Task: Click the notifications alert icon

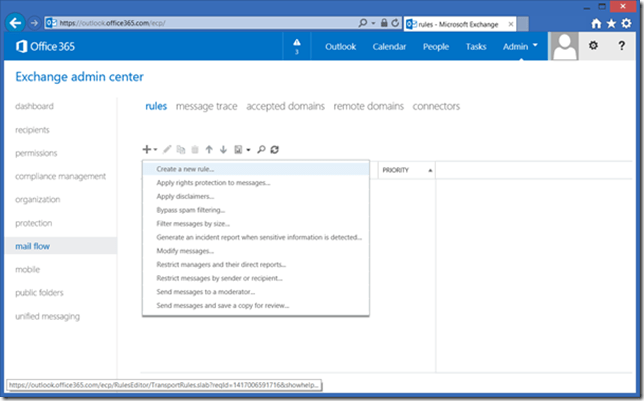Action: (x=296, y=45)
